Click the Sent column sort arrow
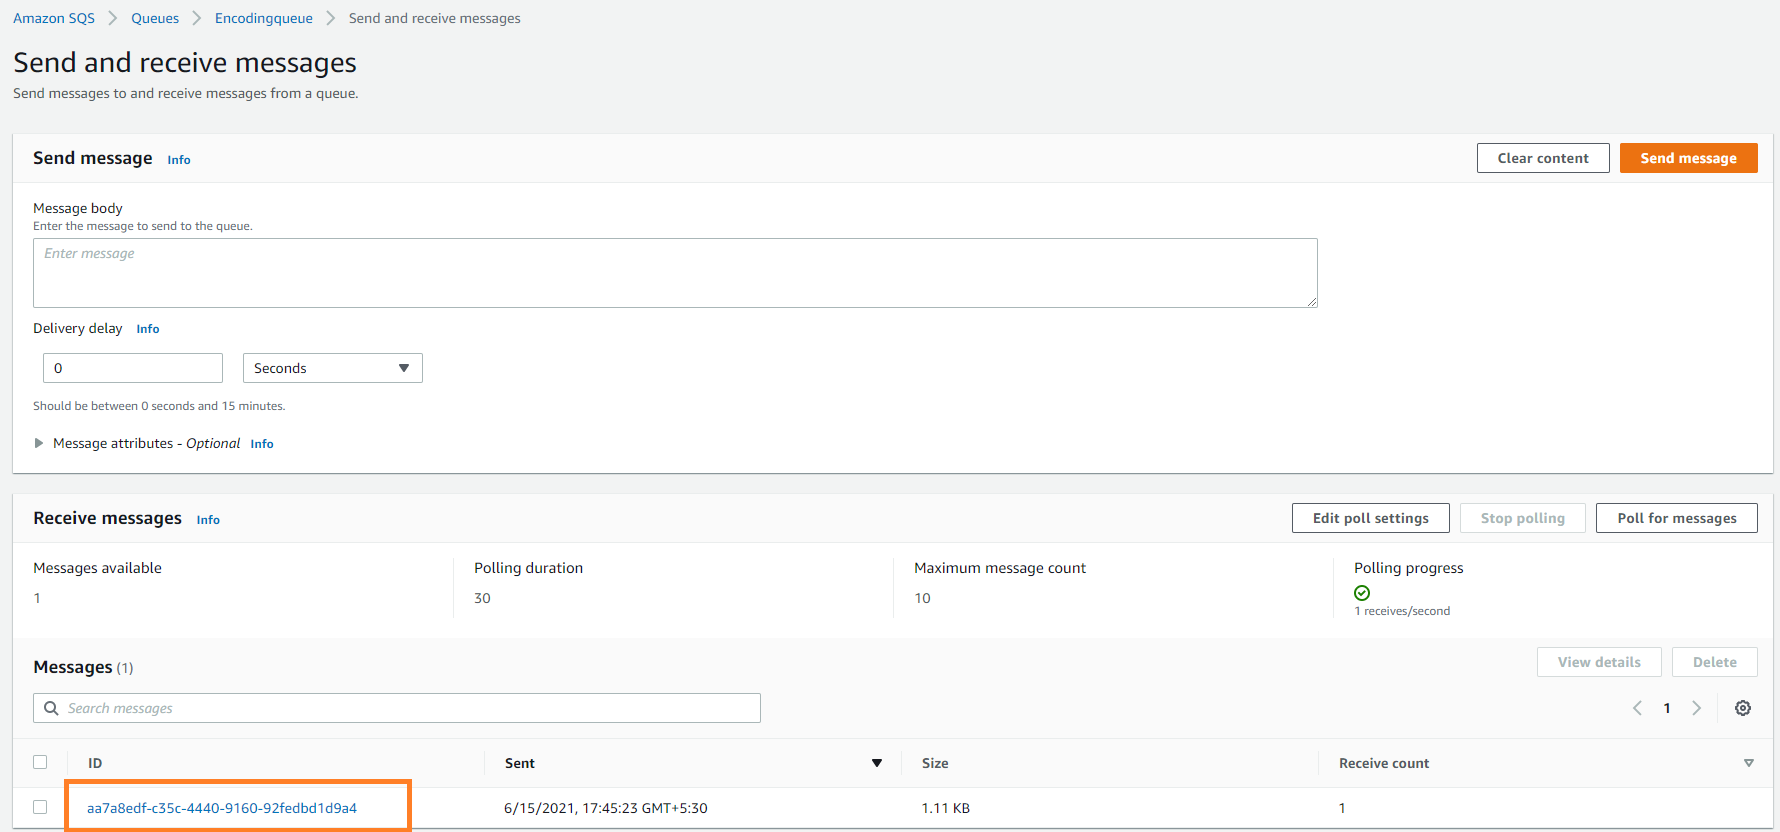The image size is (1780, 832). click(877, 763)
